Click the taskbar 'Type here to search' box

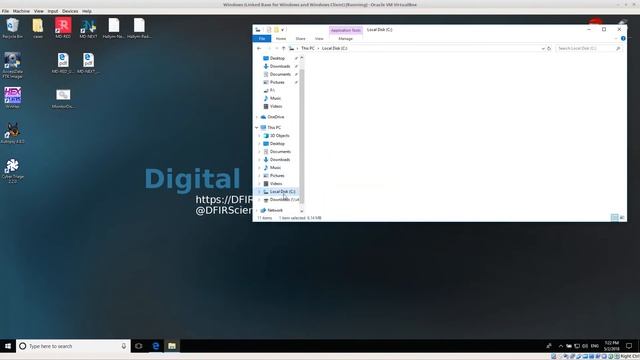click(73, 346)
